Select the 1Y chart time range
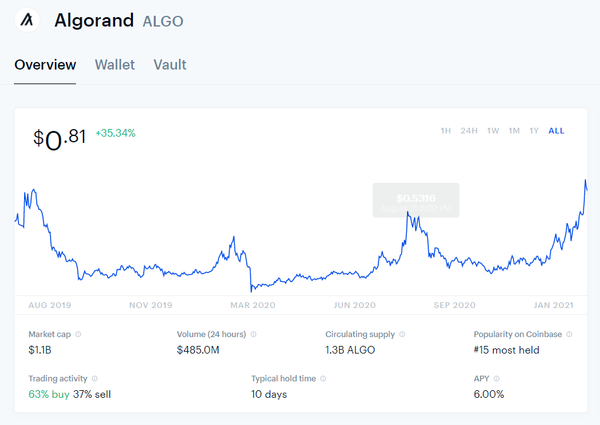This screenshot has width=600, height=425. [534, 131]
